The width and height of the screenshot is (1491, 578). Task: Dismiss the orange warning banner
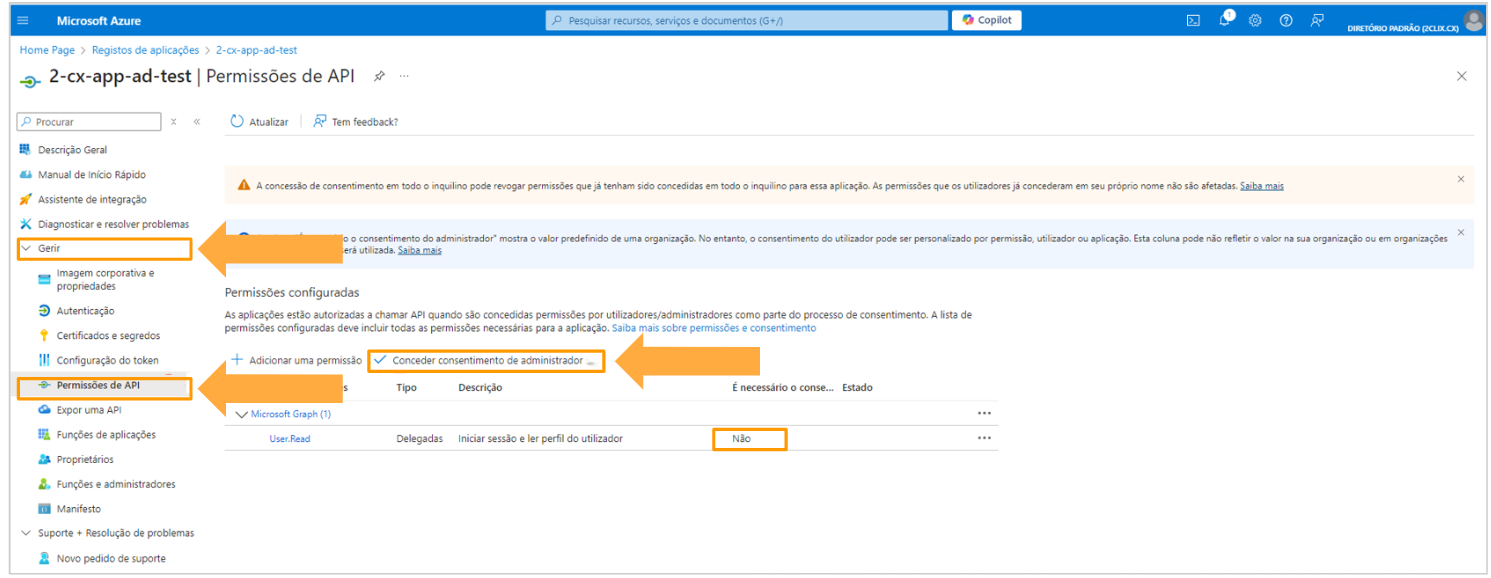(1460, 179)
